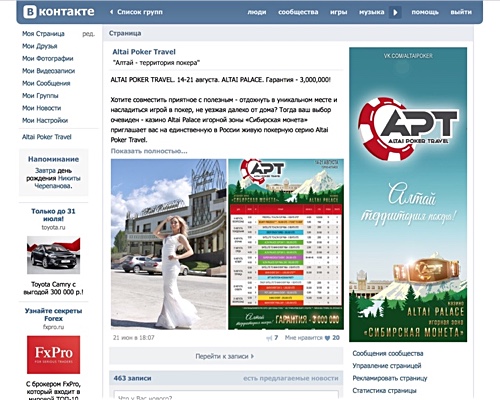Open the игры menu item
500x400 pixels.
338,12
